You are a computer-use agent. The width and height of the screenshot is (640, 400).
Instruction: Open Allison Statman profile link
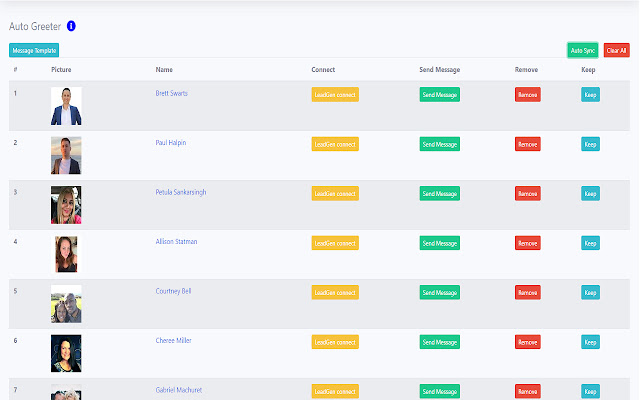(x=176, y=242)
